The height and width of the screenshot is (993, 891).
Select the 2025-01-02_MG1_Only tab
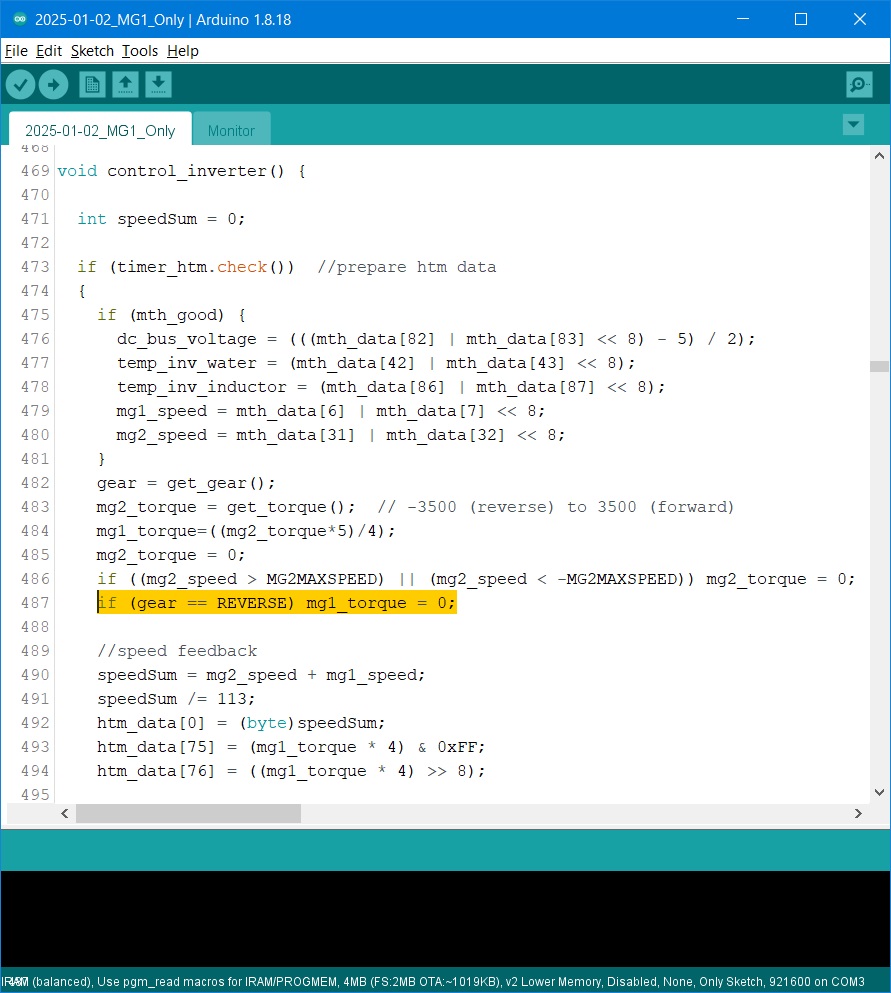click(100, 131)
